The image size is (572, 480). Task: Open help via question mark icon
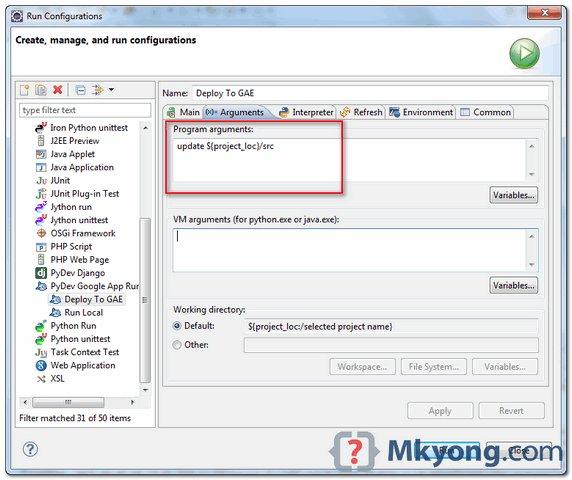coord(30,449)
